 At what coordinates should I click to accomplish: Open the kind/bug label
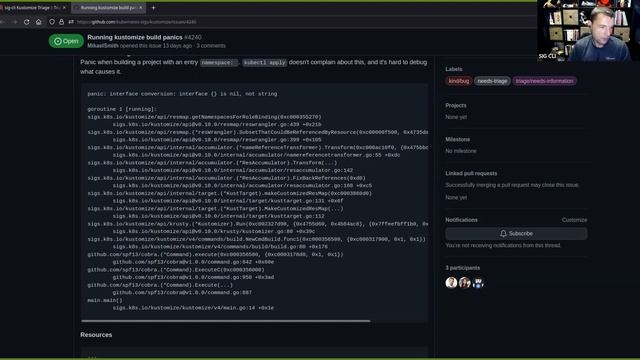(459, 81)
